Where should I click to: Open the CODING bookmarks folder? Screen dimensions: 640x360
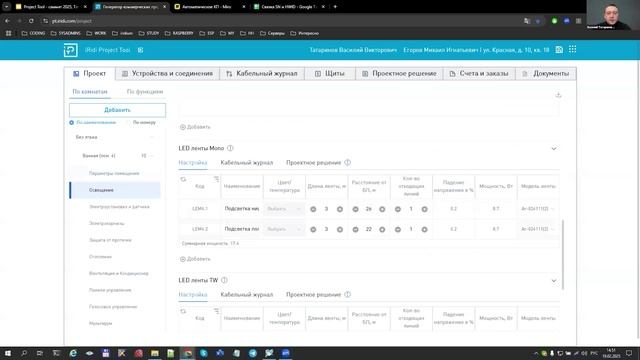click(33, 33)
